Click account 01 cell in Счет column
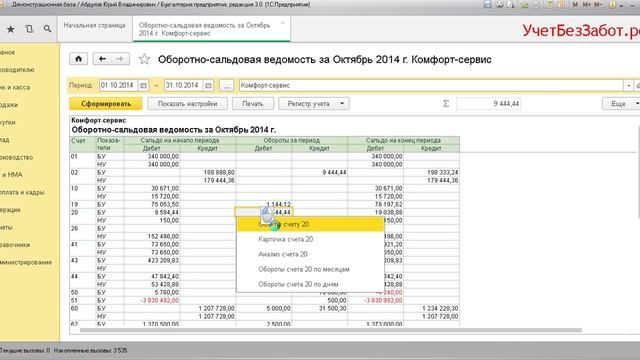The image size is (640, 360). [83, 156]
